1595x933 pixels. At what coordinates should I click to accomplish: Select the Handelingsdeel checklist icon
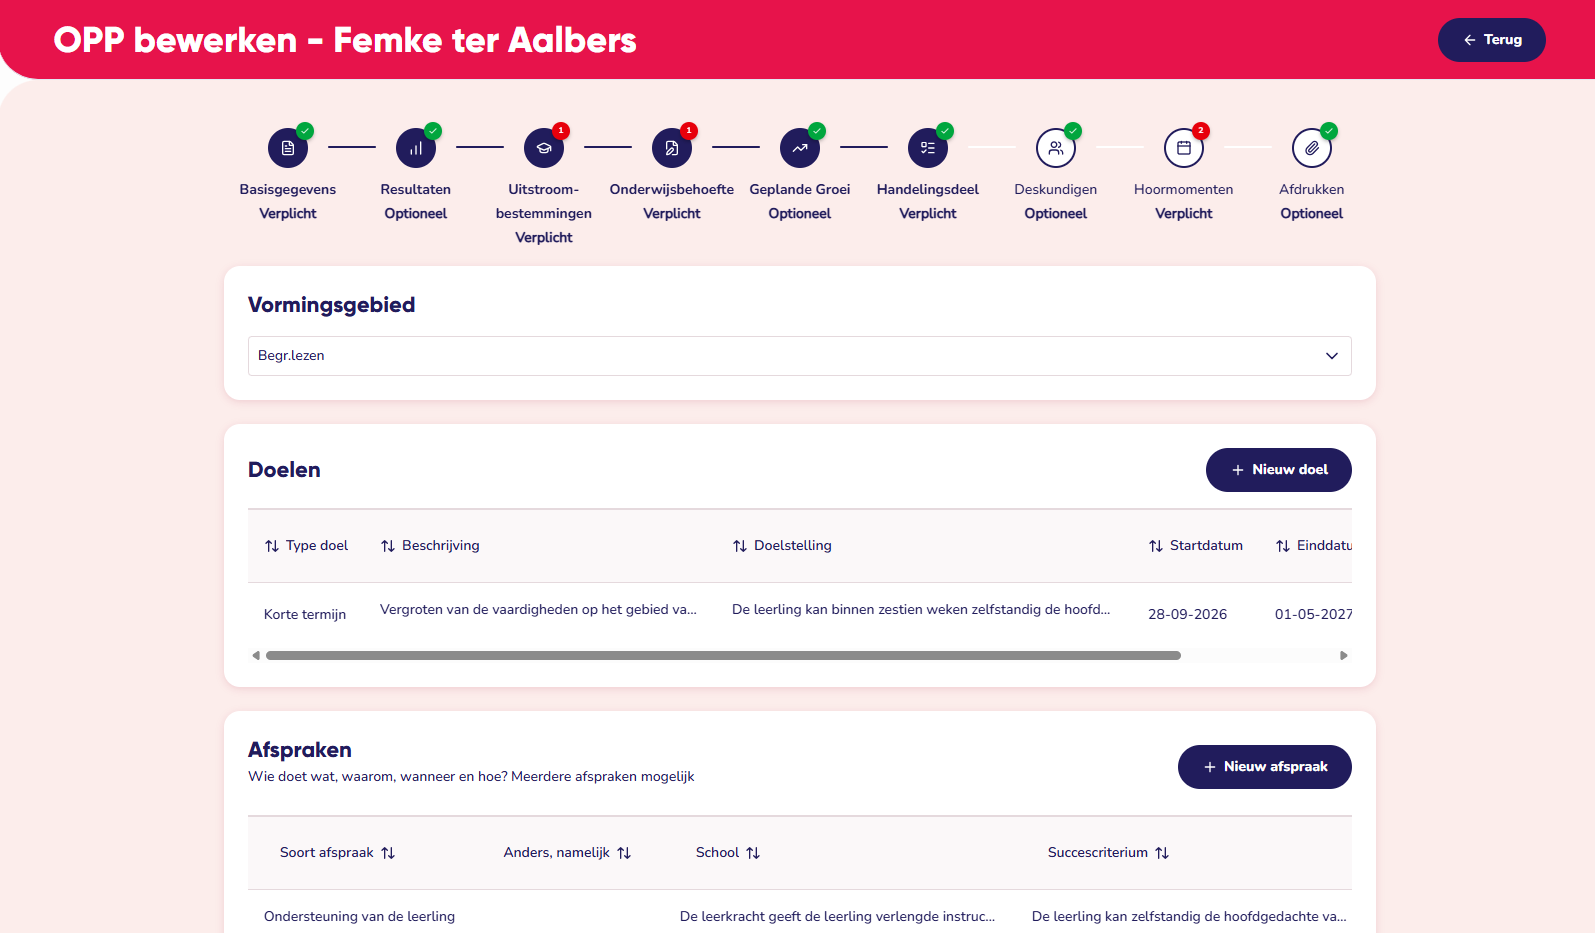point(928,148)
